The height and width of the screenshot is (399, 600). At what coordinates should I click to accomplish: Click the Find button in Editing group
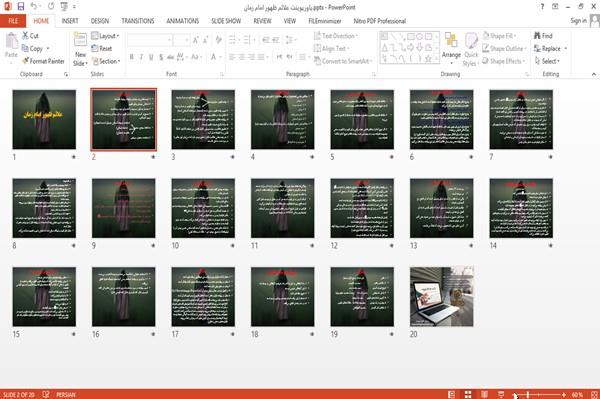pos(543,36)
